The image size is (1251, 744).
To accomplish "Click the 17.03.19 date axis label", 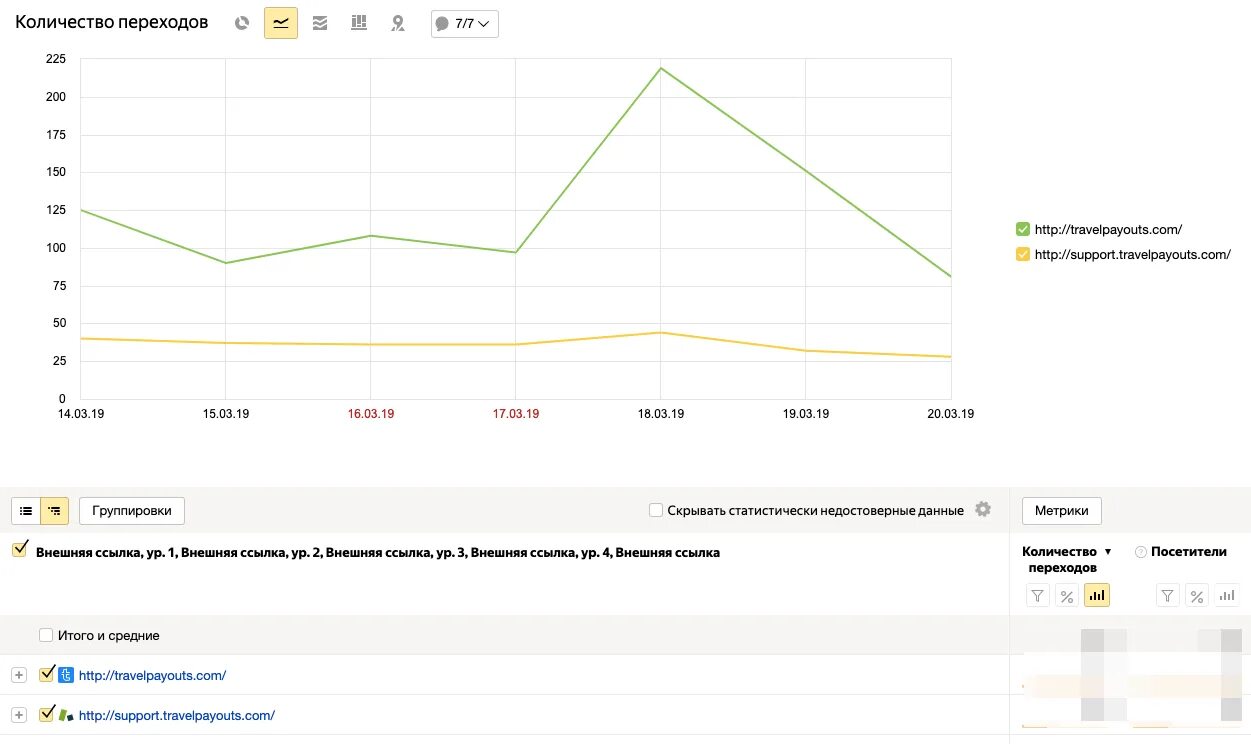I will [515, 414].
